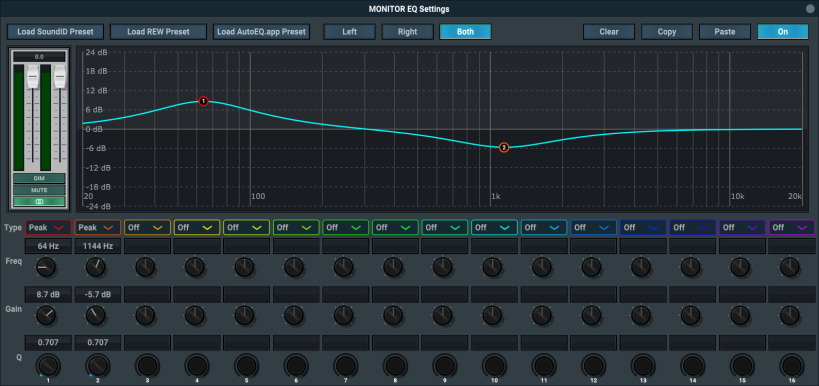Click the band 10 Gain knob
The height and width of the screenshot is (386, 819).
(493, 315)
